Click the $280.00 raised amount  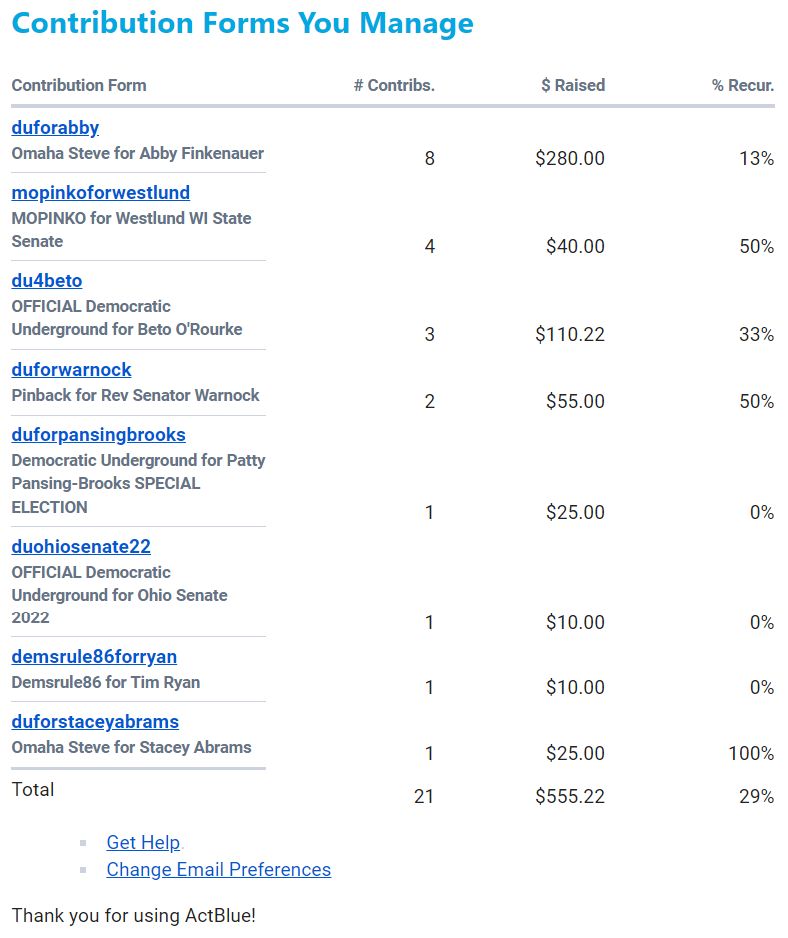click(570, 158)
